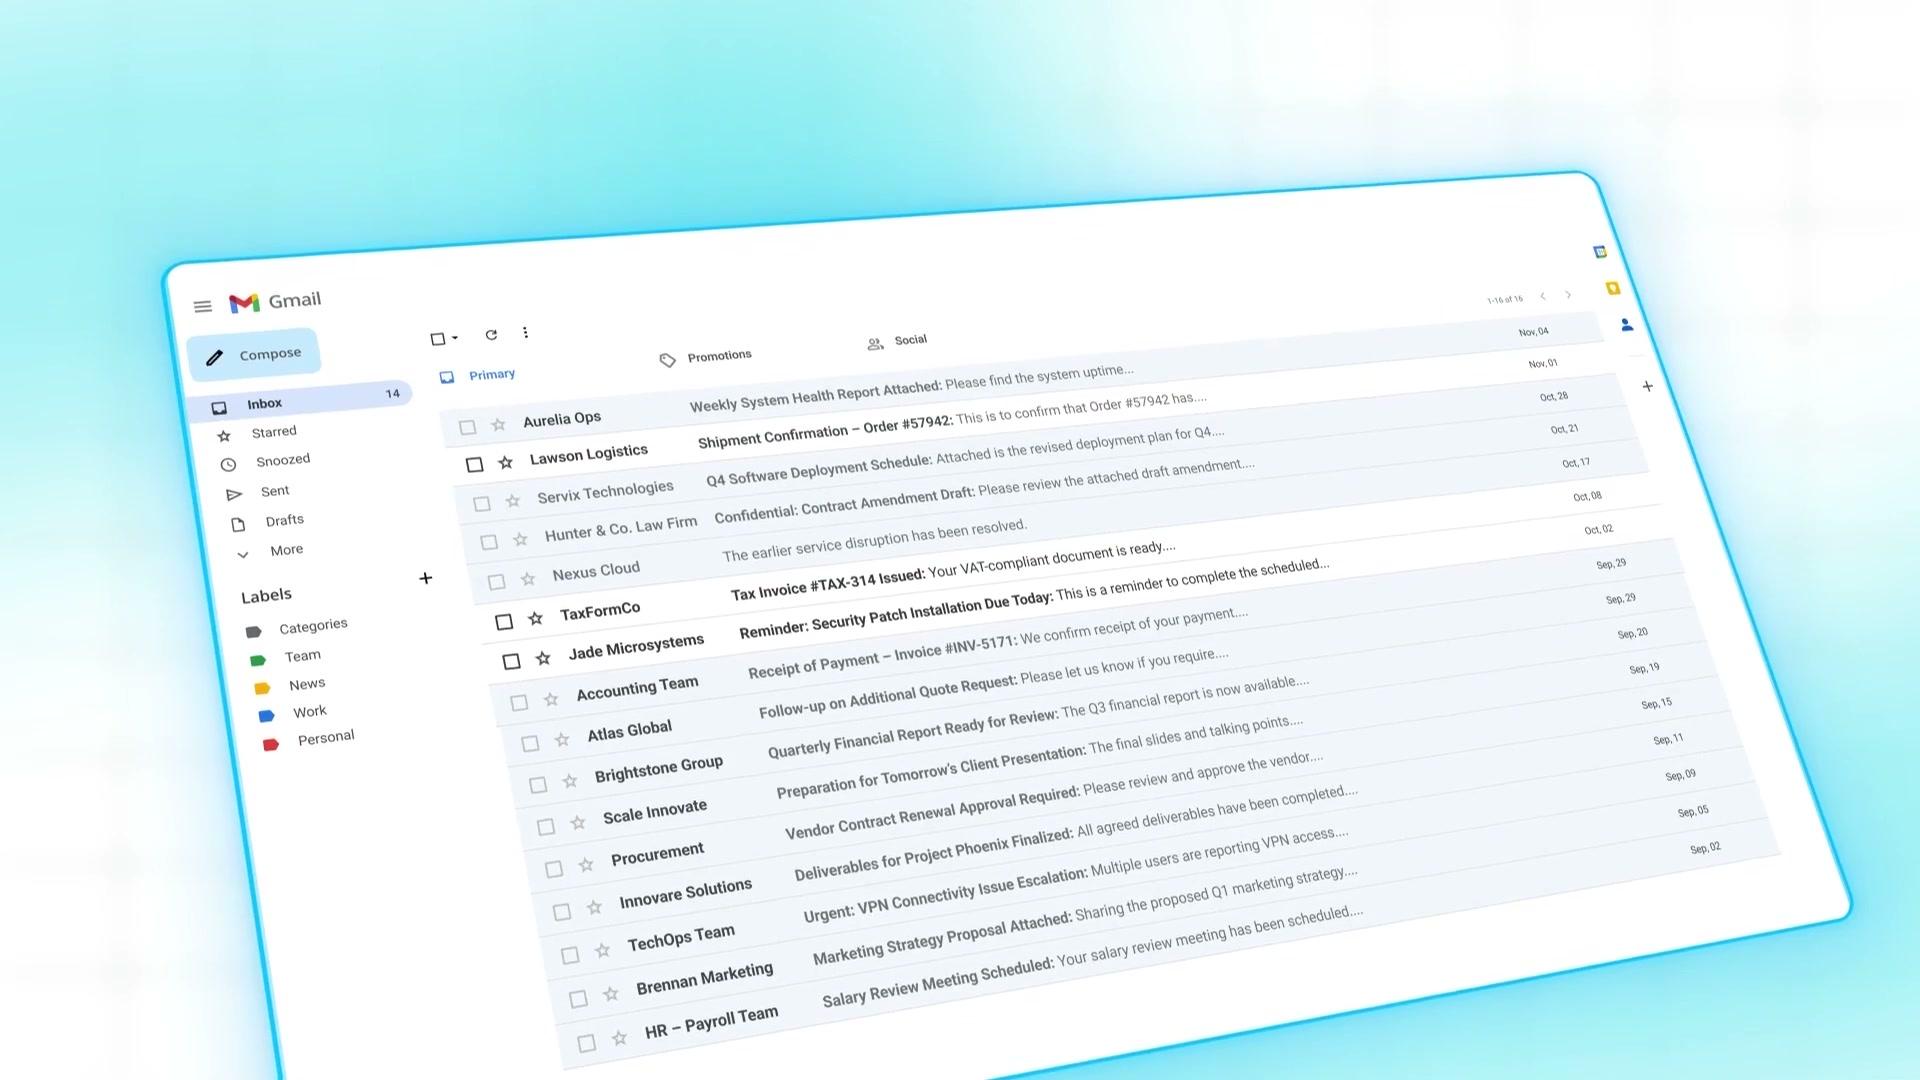The width and height of the screenshot is (1920, 1080).
Task: Star the Jade Microsystems email
Action: click(x=543, y=658)
